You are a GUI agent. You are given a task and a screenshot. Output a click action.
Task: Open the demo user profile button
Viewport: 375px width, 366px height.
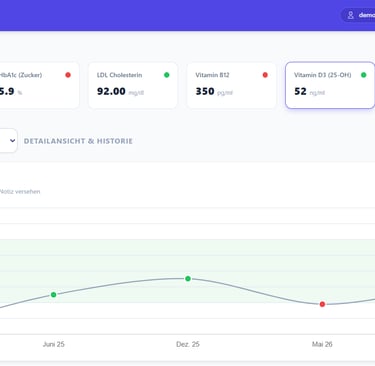coord(358,15)
